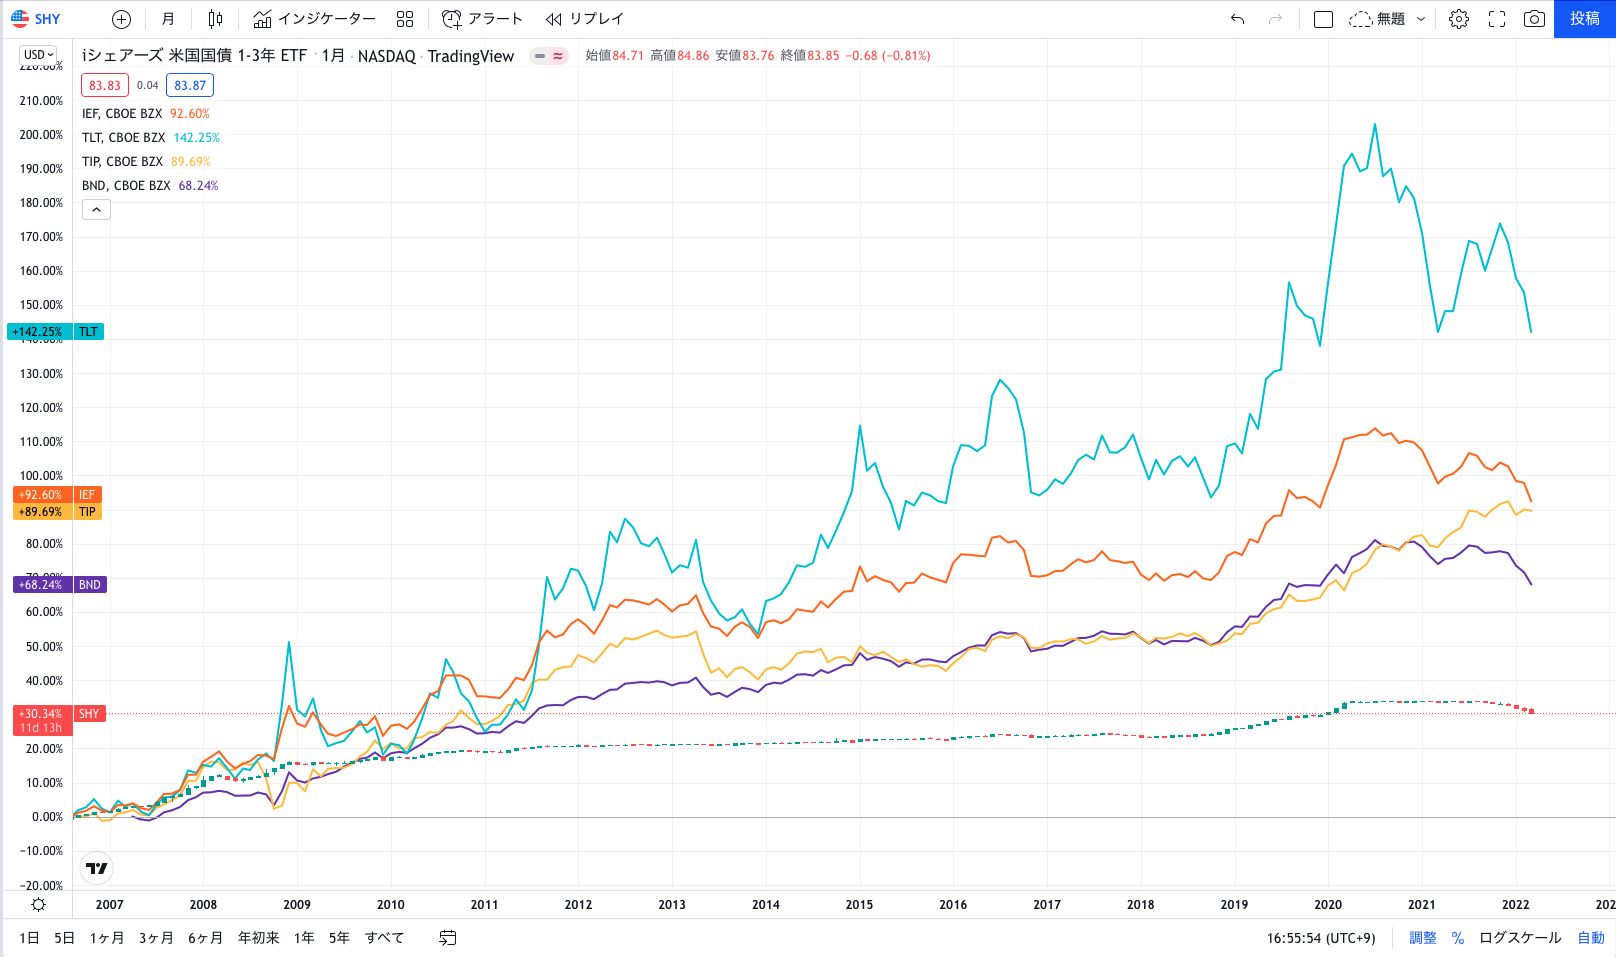Click the 始値 84.71 open value

click(x=615, y=56)
